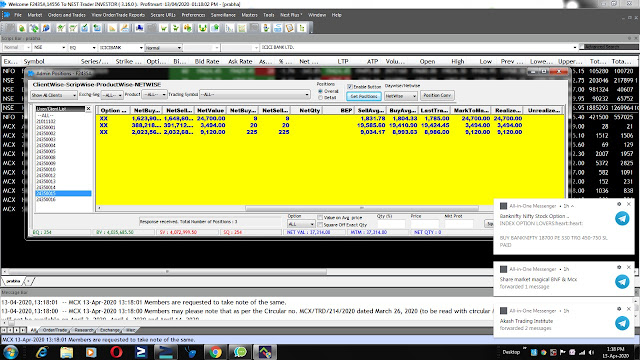Click the pencil edit toolbar icon
Screen dimensions: 640x360
[x=125, y=28]
